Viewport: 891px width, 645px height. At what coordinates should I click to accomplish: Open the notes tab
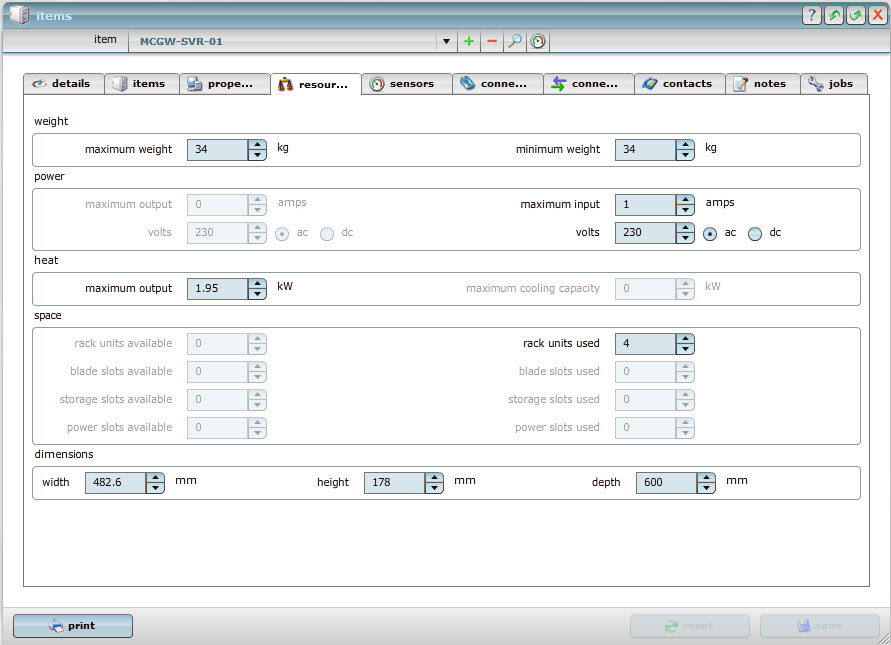tap(761, 84)
